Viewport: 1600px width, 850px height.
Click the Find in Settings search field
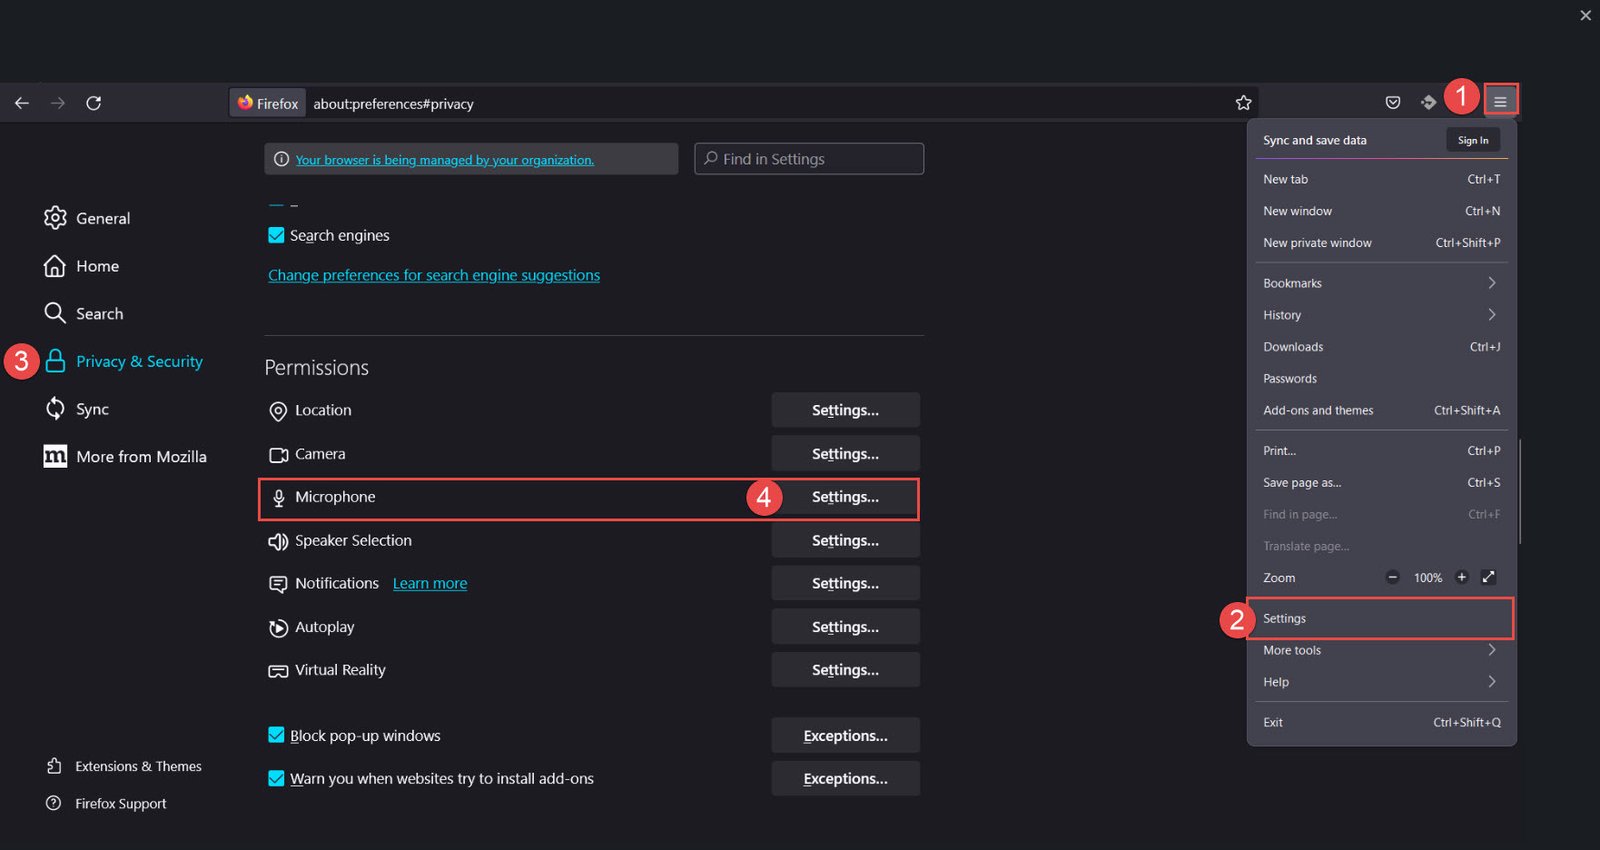coord(810,159)
